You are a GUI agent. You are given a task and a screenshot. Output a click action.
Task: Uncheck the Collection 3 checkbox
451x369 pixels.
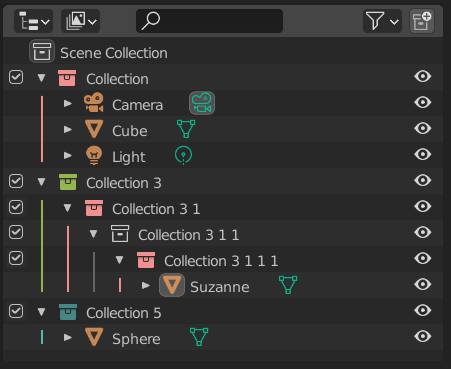pyautogui.click(x=16, y=181)
